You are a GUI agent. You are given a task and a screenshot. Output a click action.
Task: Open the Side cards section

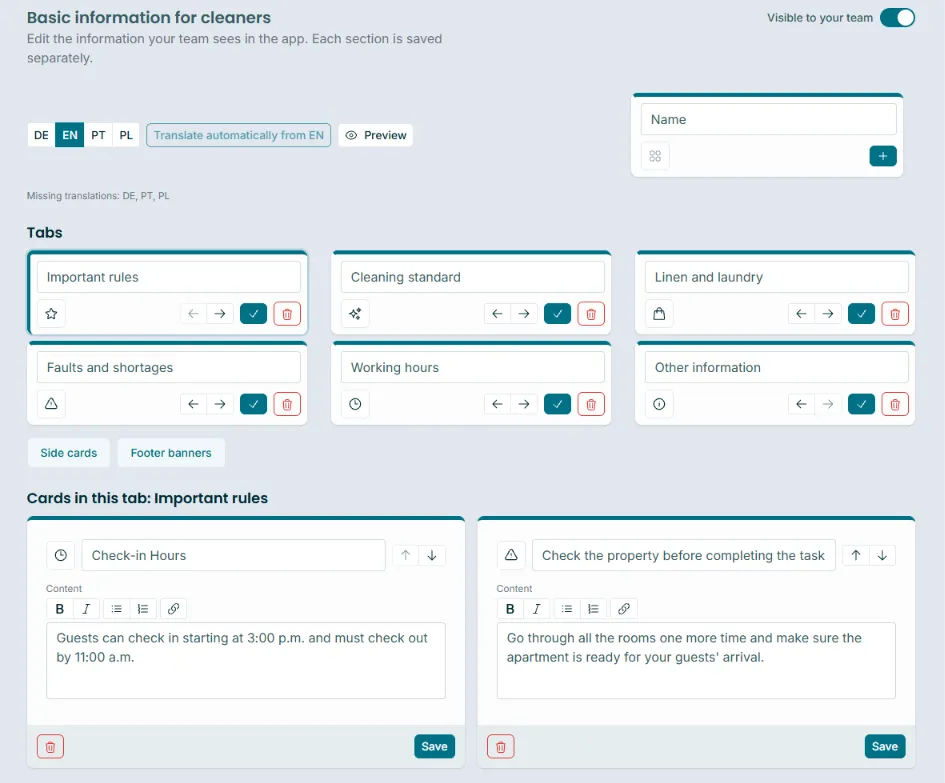coord(69,453)
